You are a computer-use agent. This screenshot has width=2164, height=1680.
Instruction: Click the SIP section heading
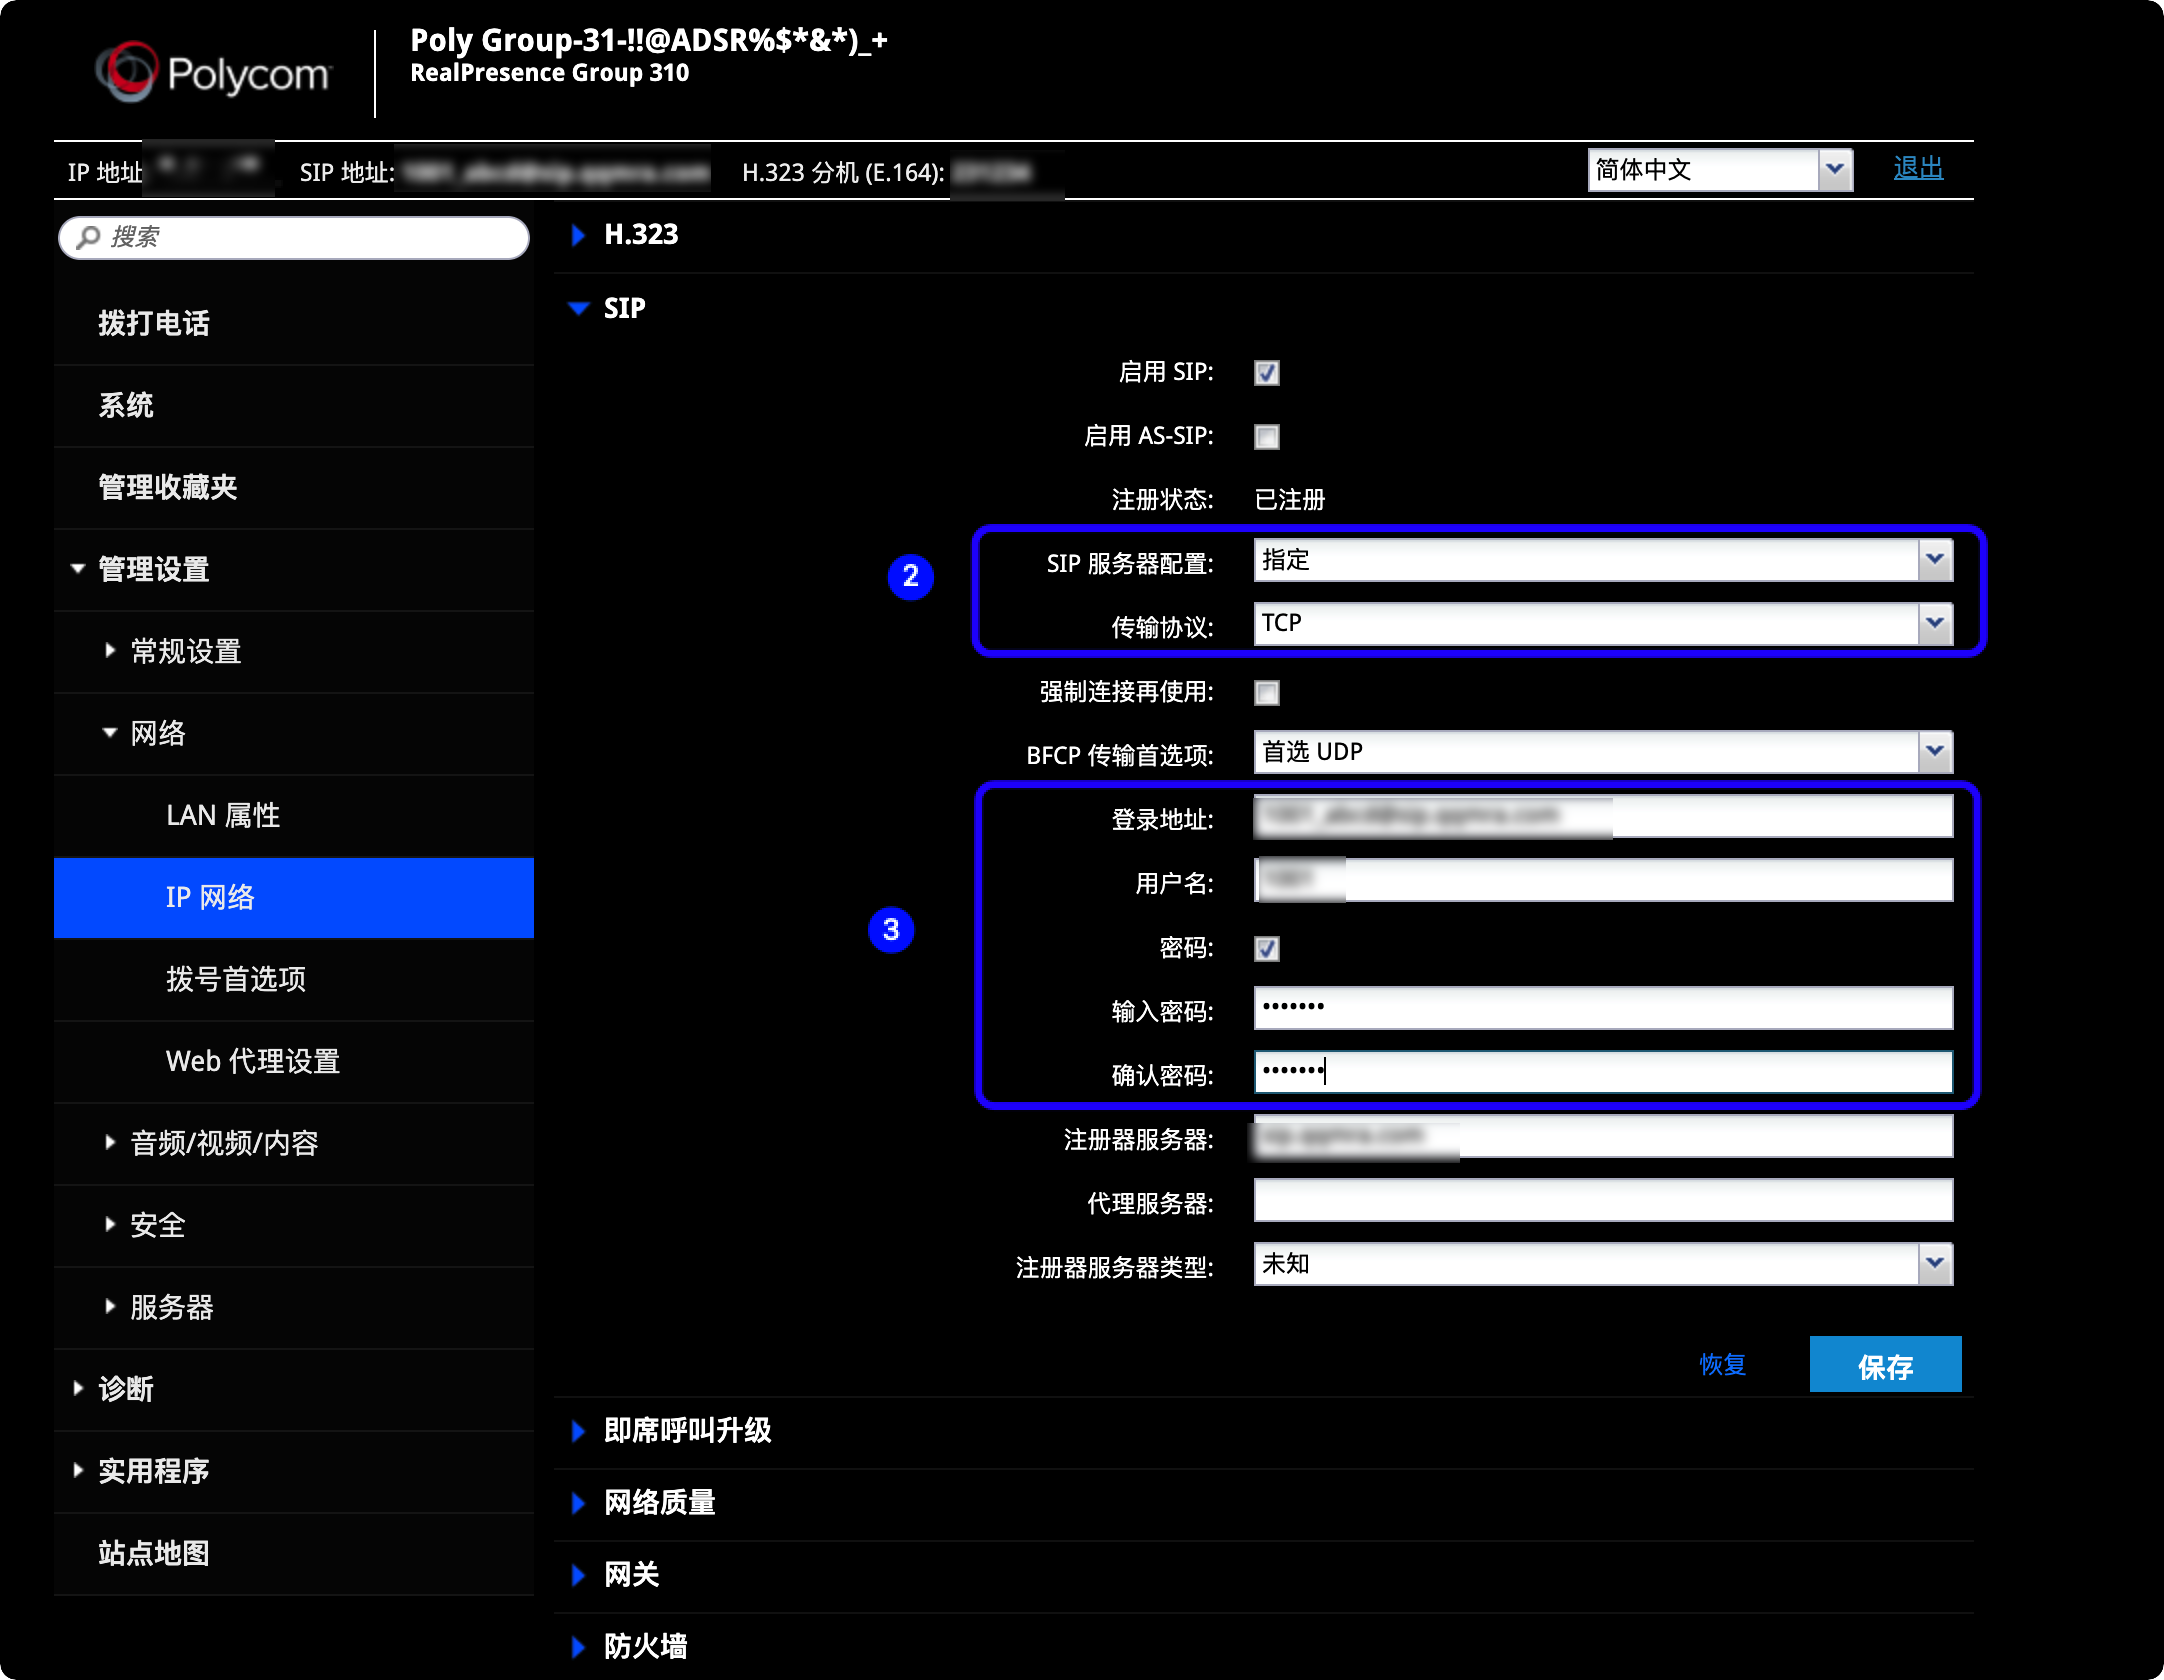pos(625,308)
